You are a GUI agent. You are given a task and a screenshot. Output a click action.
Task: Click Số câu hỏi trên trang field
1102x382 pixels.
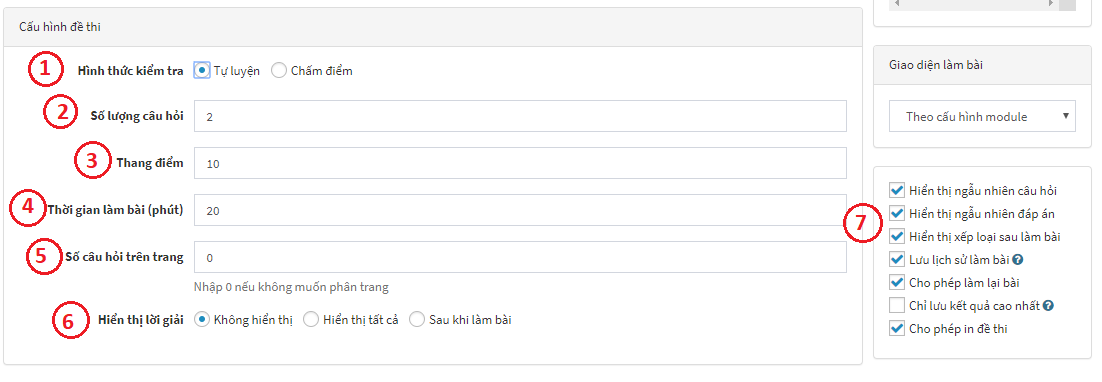520,257
